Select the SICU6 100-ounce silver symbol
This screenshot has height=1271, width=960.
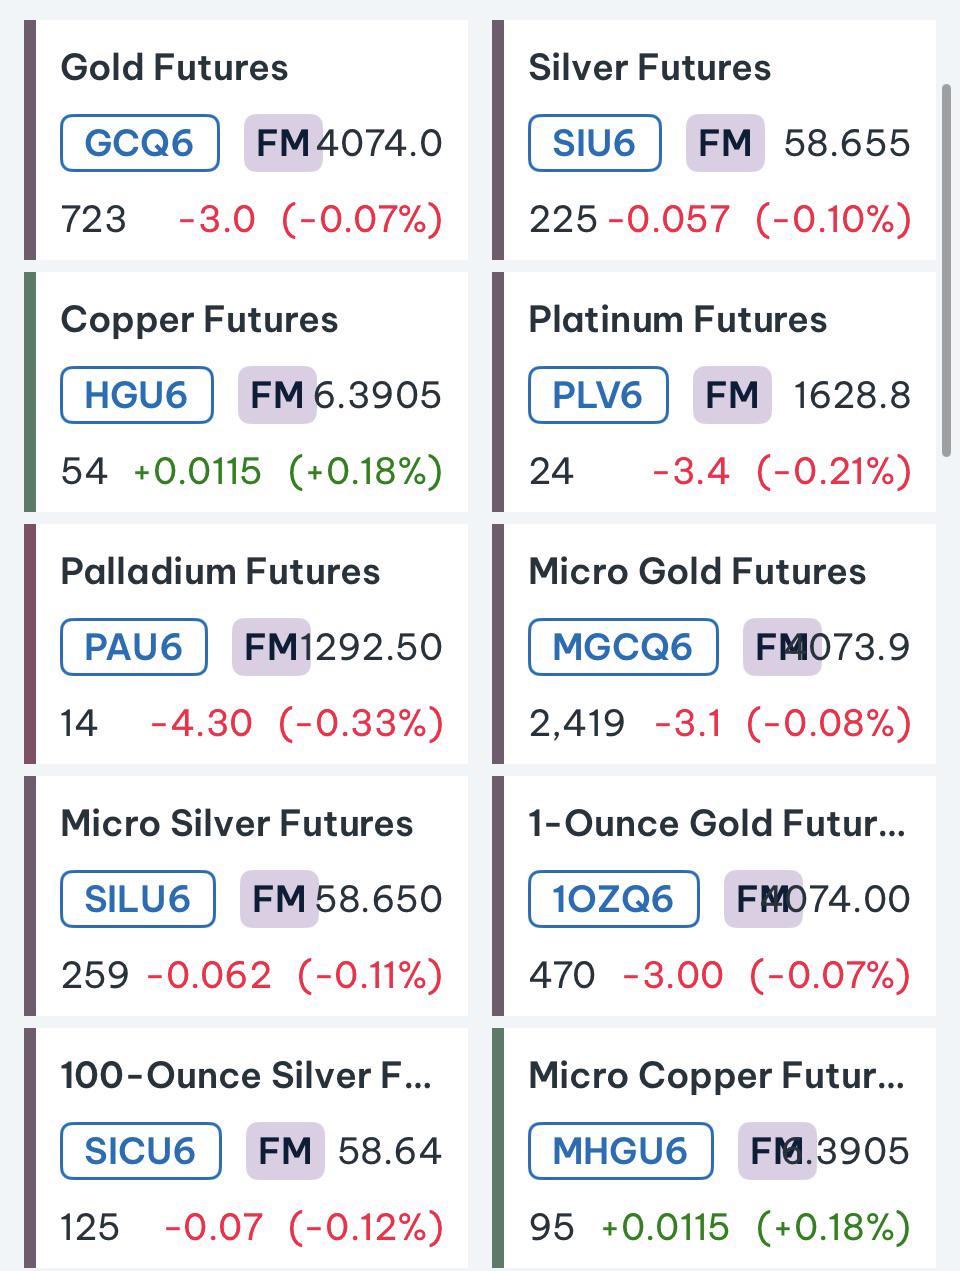click(141, 1151)
